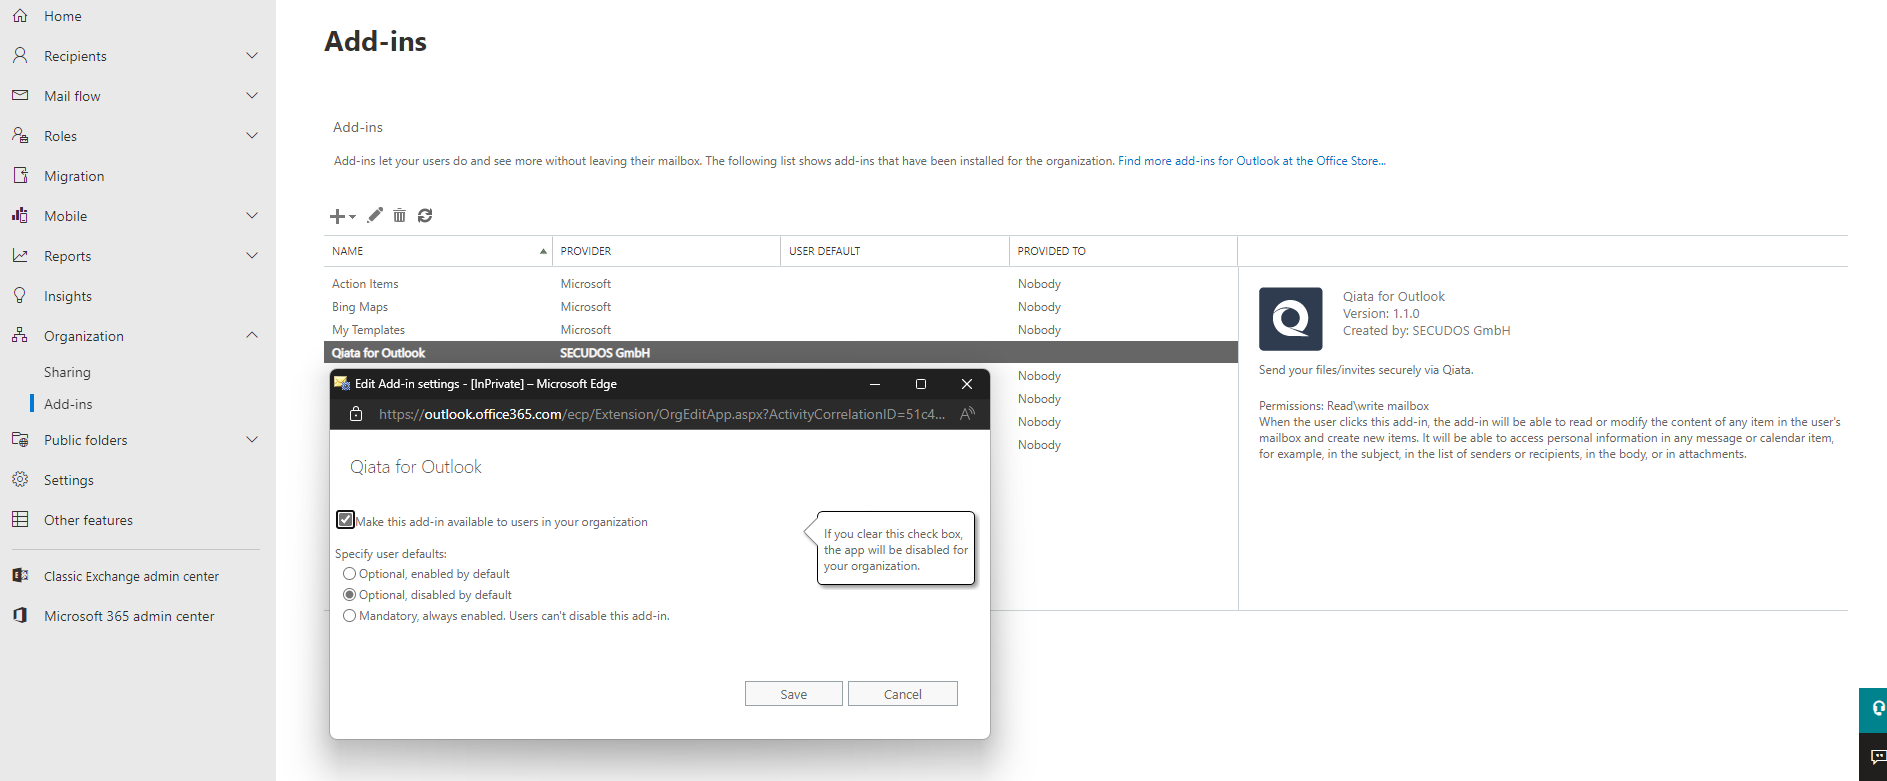Open the add new add-in plus dropdown
The height and width of the screenshot is (781, 1887).
tap(343, 216)
